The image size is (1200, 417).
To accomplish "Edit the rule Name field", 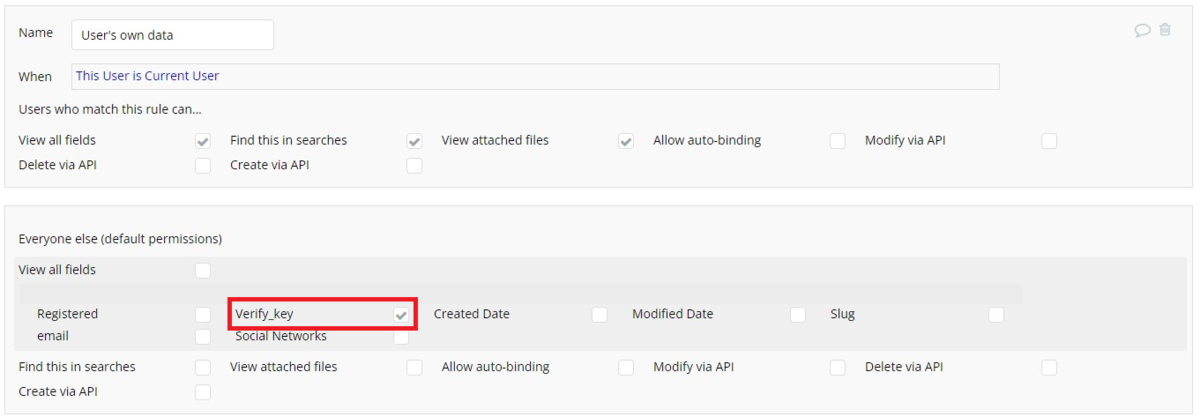I will [173, 35].
